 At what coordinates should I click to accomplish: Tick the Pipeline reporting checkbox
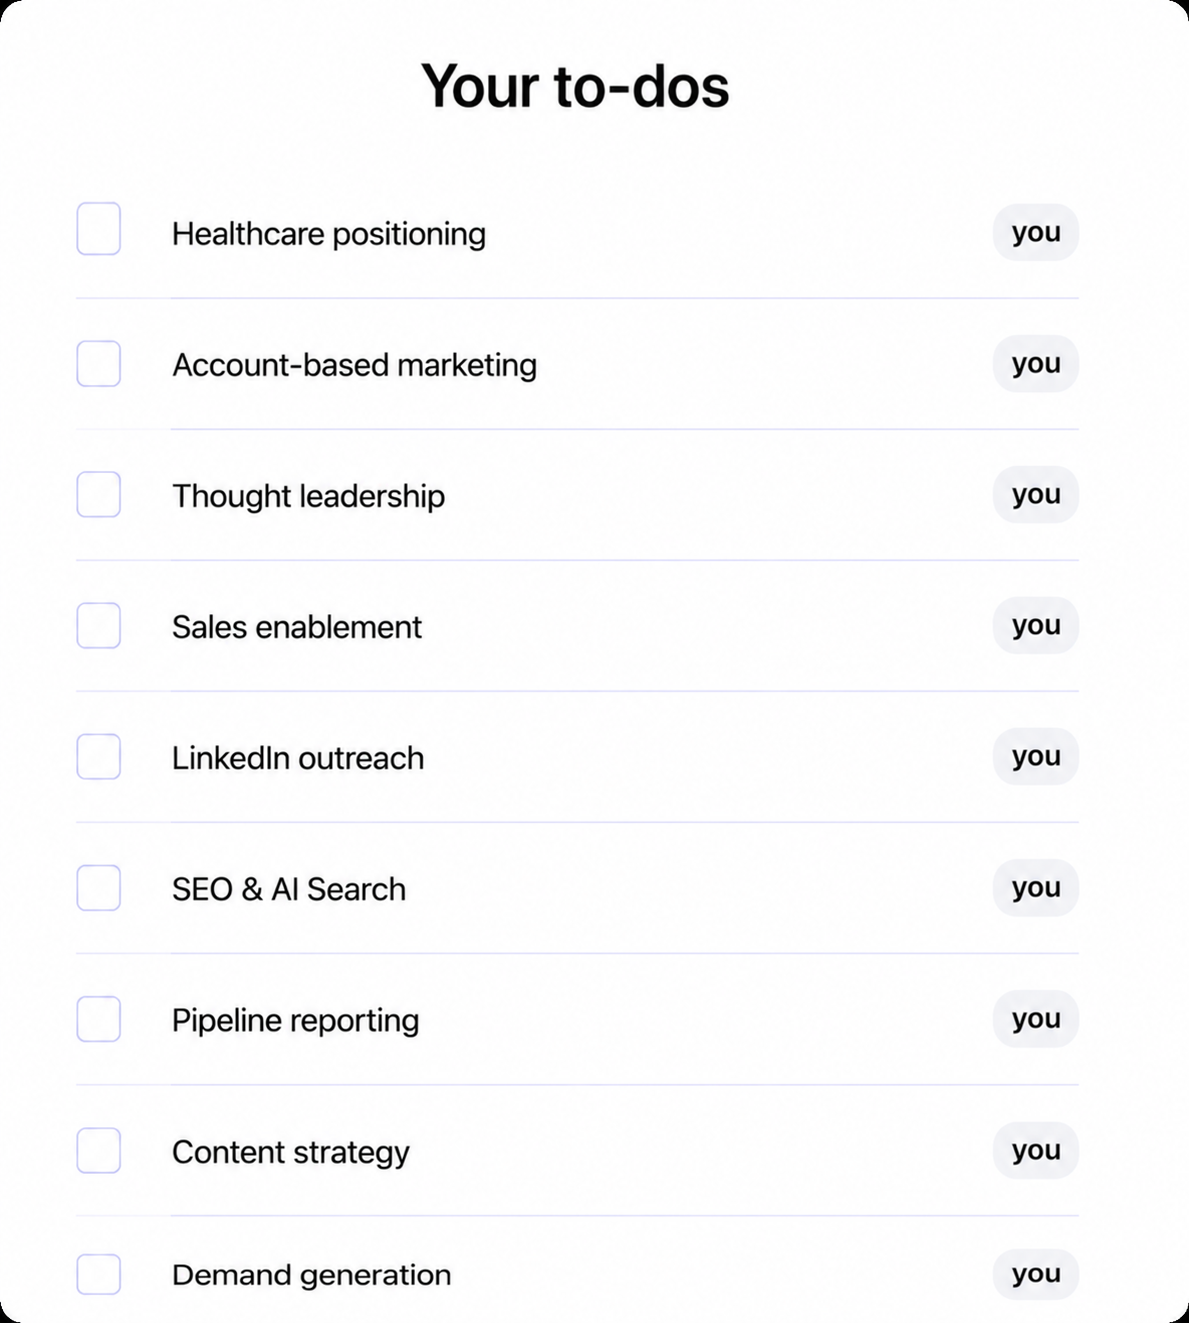[x=99, y=1018]
